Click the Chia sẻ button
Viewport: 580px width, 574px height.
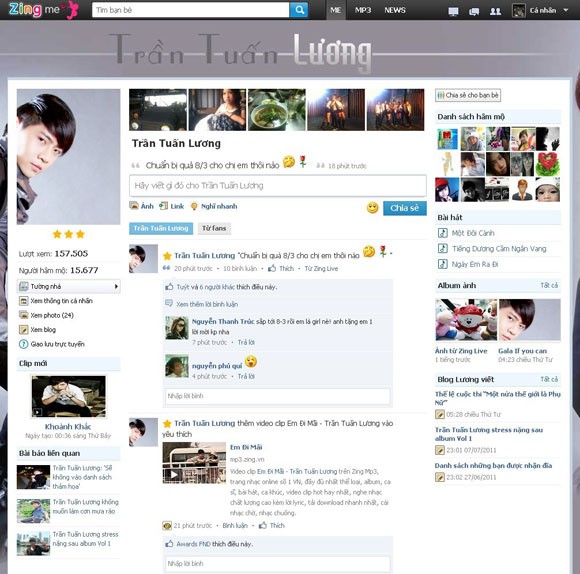point(404,208)
